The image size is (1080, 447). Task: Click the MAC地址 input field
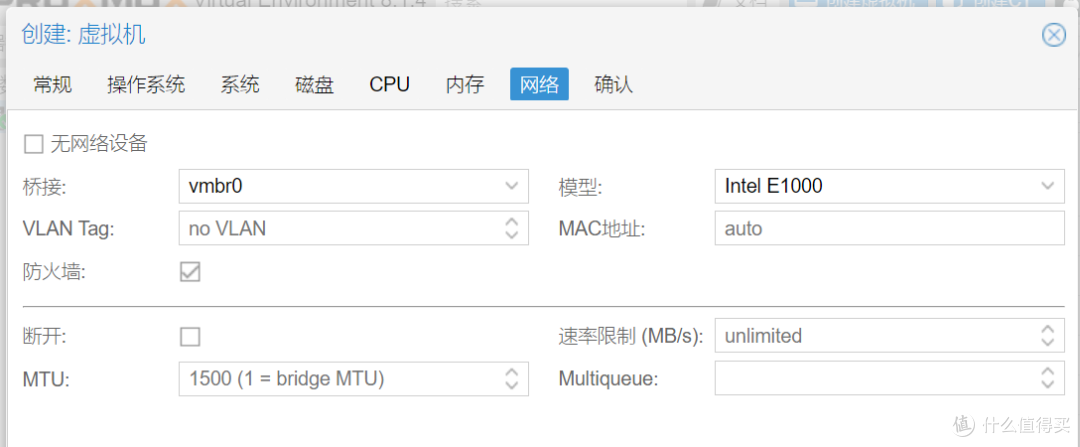pos(889,229)
